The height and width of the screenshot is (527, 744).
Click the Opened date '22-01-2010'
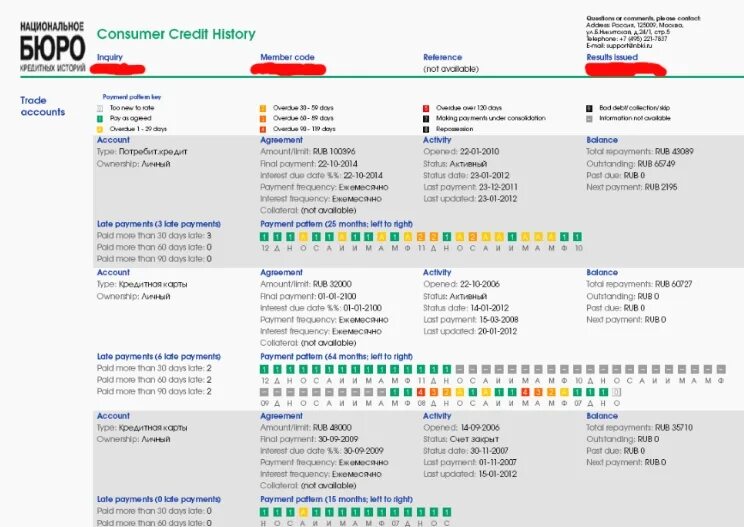click(x=479, y=152)
